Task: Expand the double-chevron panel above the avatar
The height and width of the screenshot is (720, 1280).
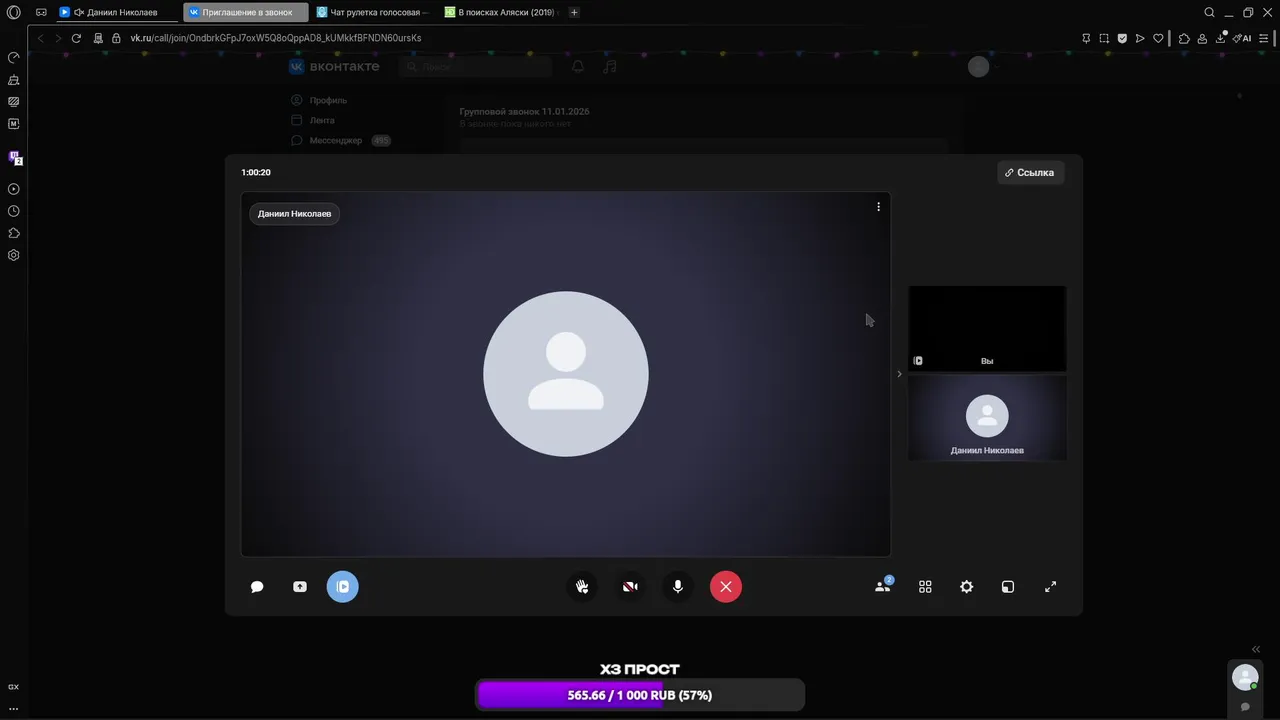Action: pyautogui.click(x=1256, y=649)
